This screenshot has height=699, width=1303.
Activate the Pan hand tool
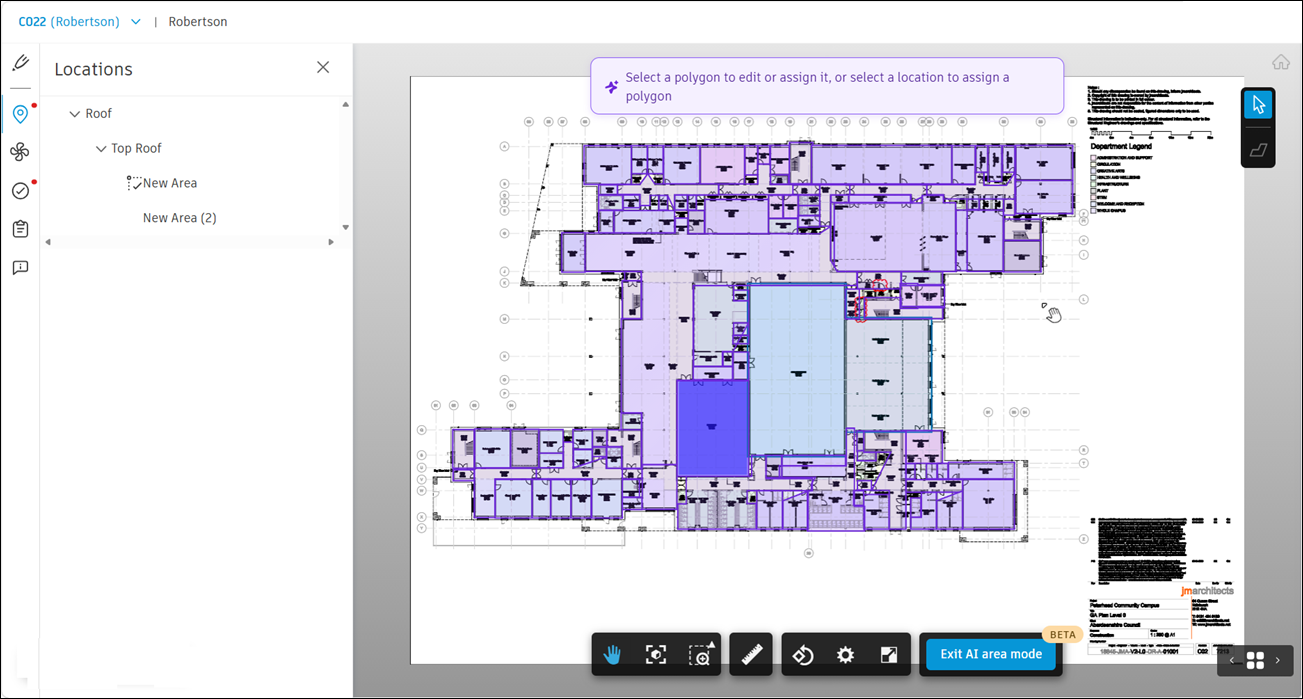coord(612,655)
